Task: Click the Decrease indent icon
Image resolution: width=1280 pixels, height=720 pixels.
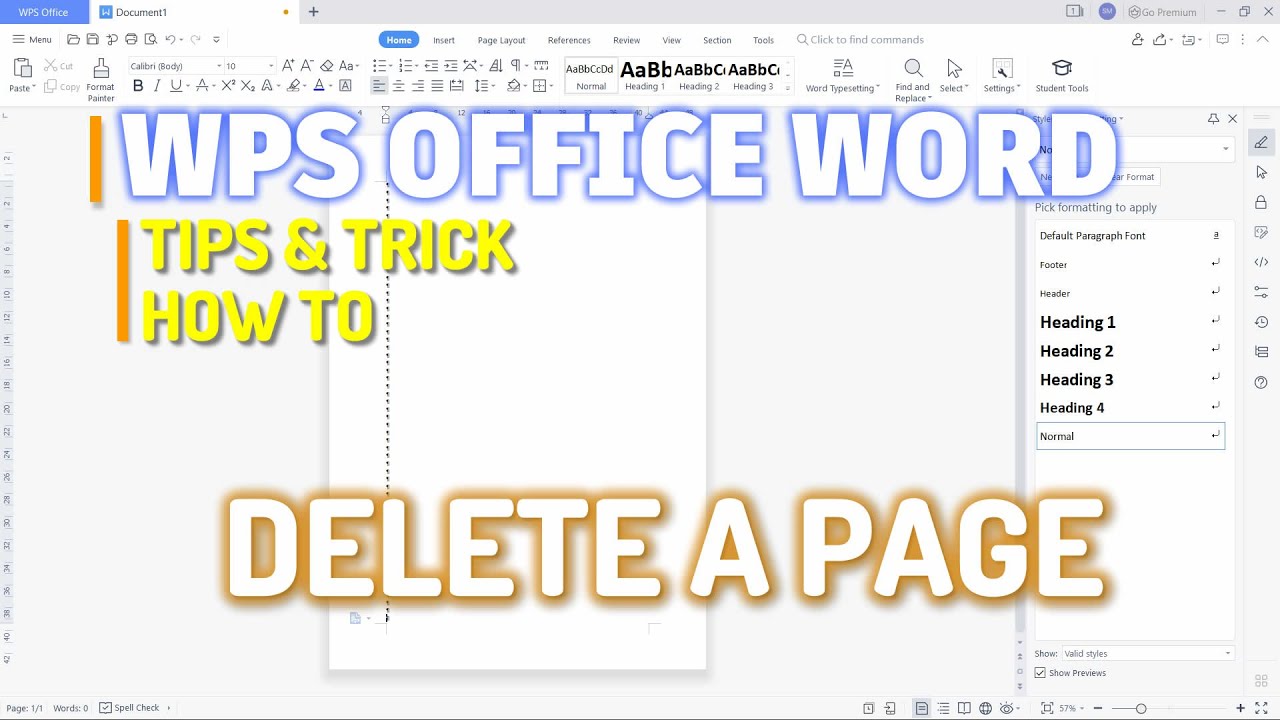Action: click(x=431, y=66)
